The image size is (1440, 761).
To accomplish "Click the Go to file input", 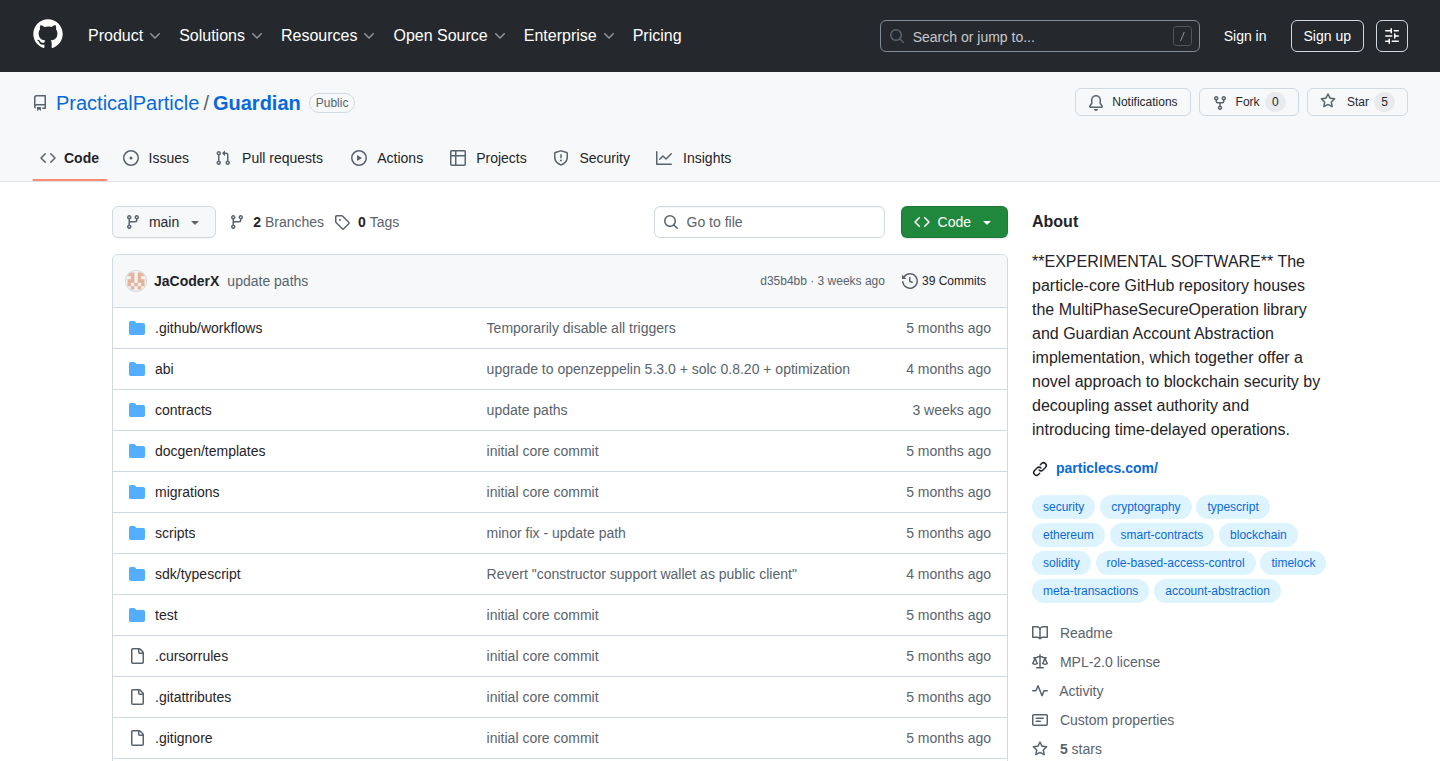I will coord(770,222).
